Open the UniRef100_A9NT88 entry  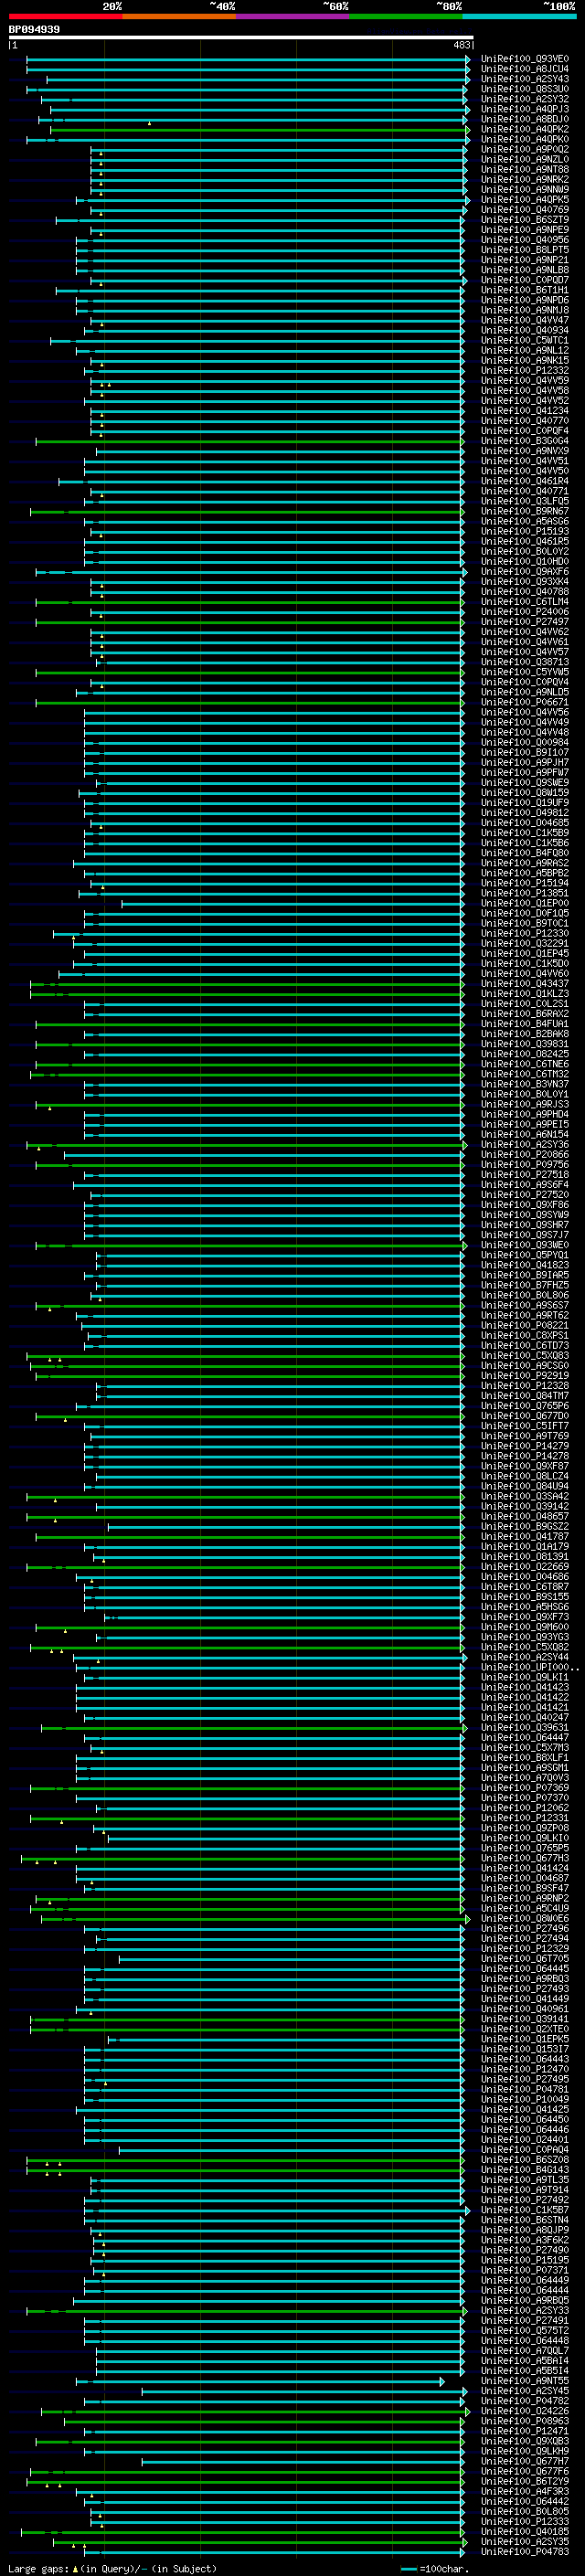pos(525,169)
